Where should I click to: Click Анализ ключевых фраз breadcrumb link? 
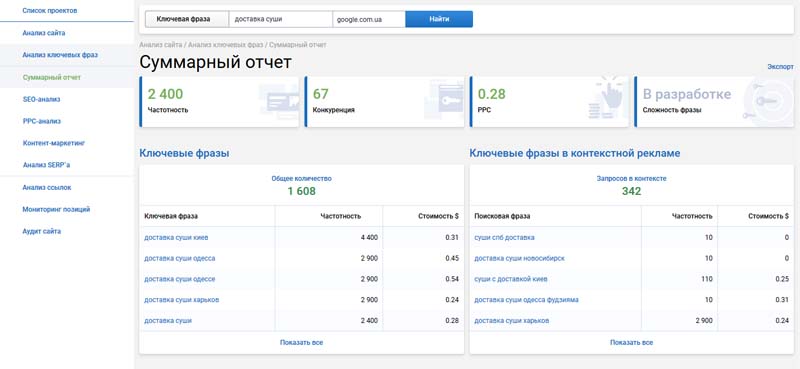click(x=226, y=45)
